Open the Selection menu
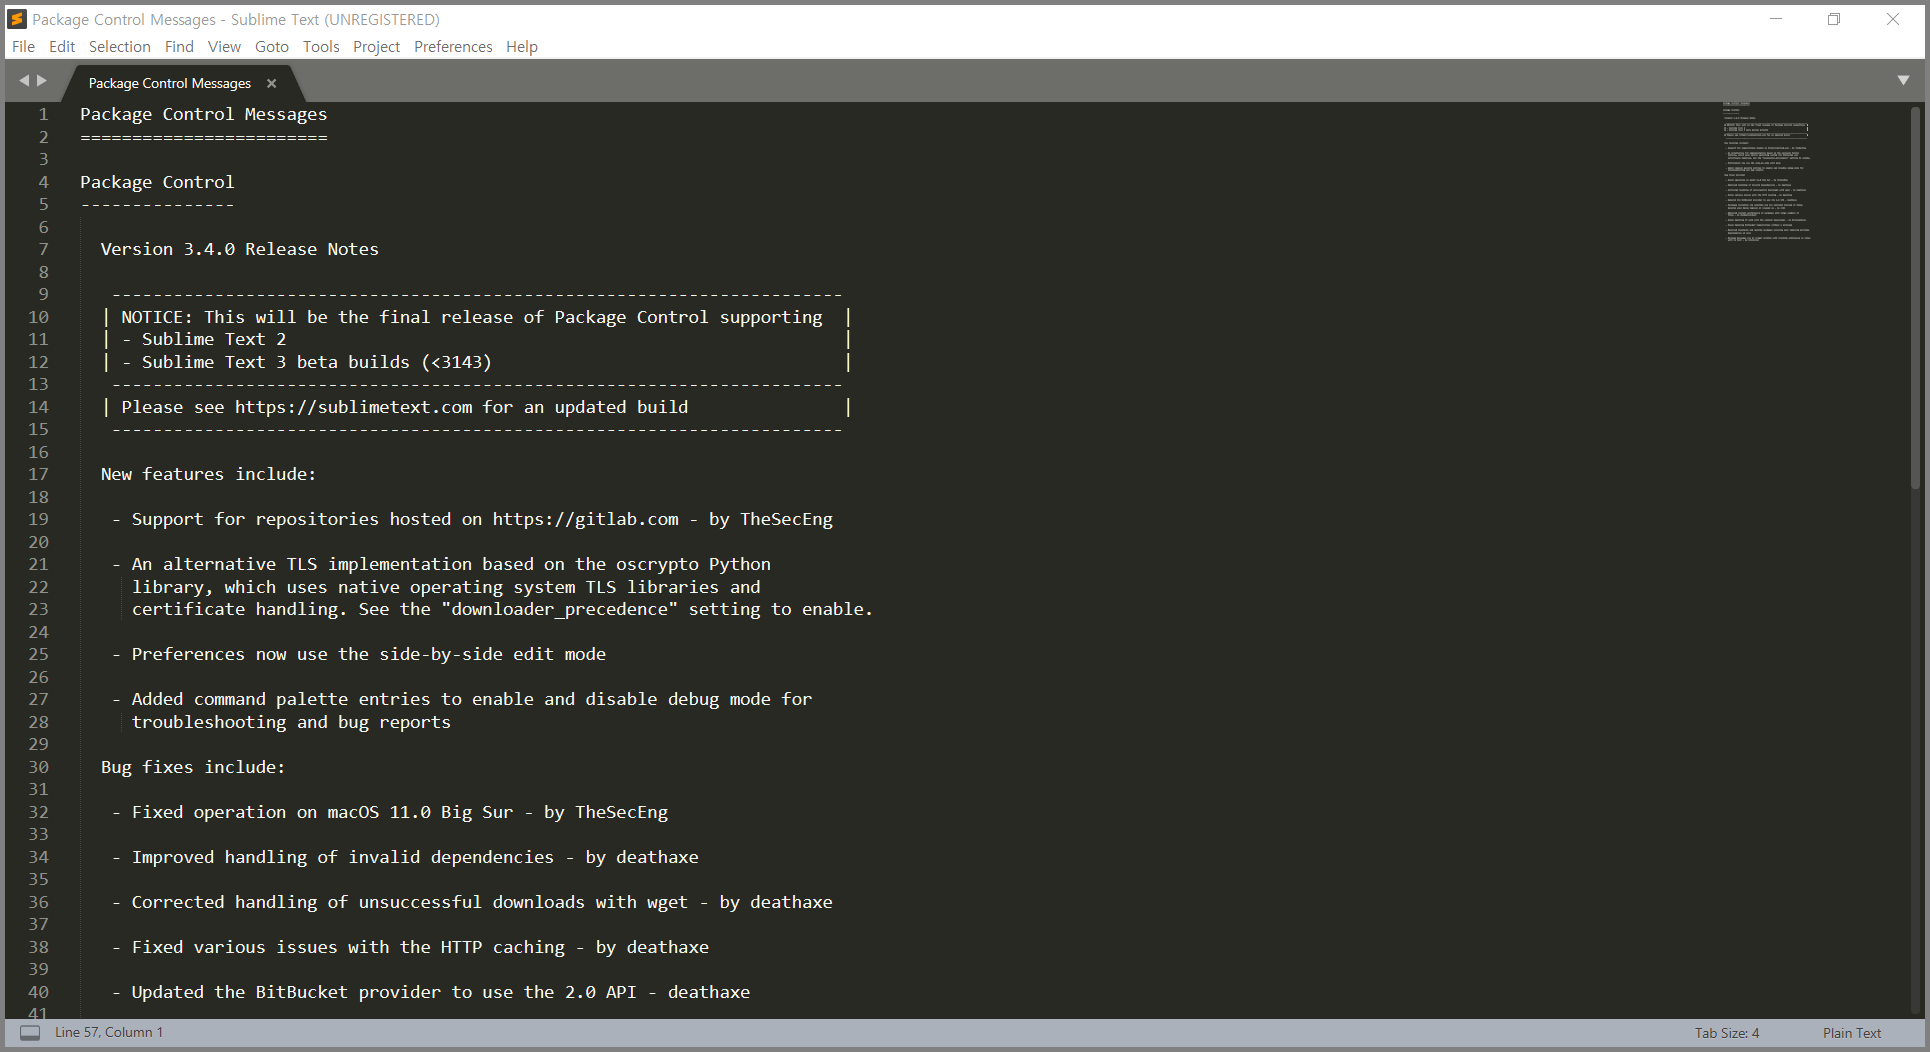This screenshot has height=1052, width=1930. (x=119, y=46)
